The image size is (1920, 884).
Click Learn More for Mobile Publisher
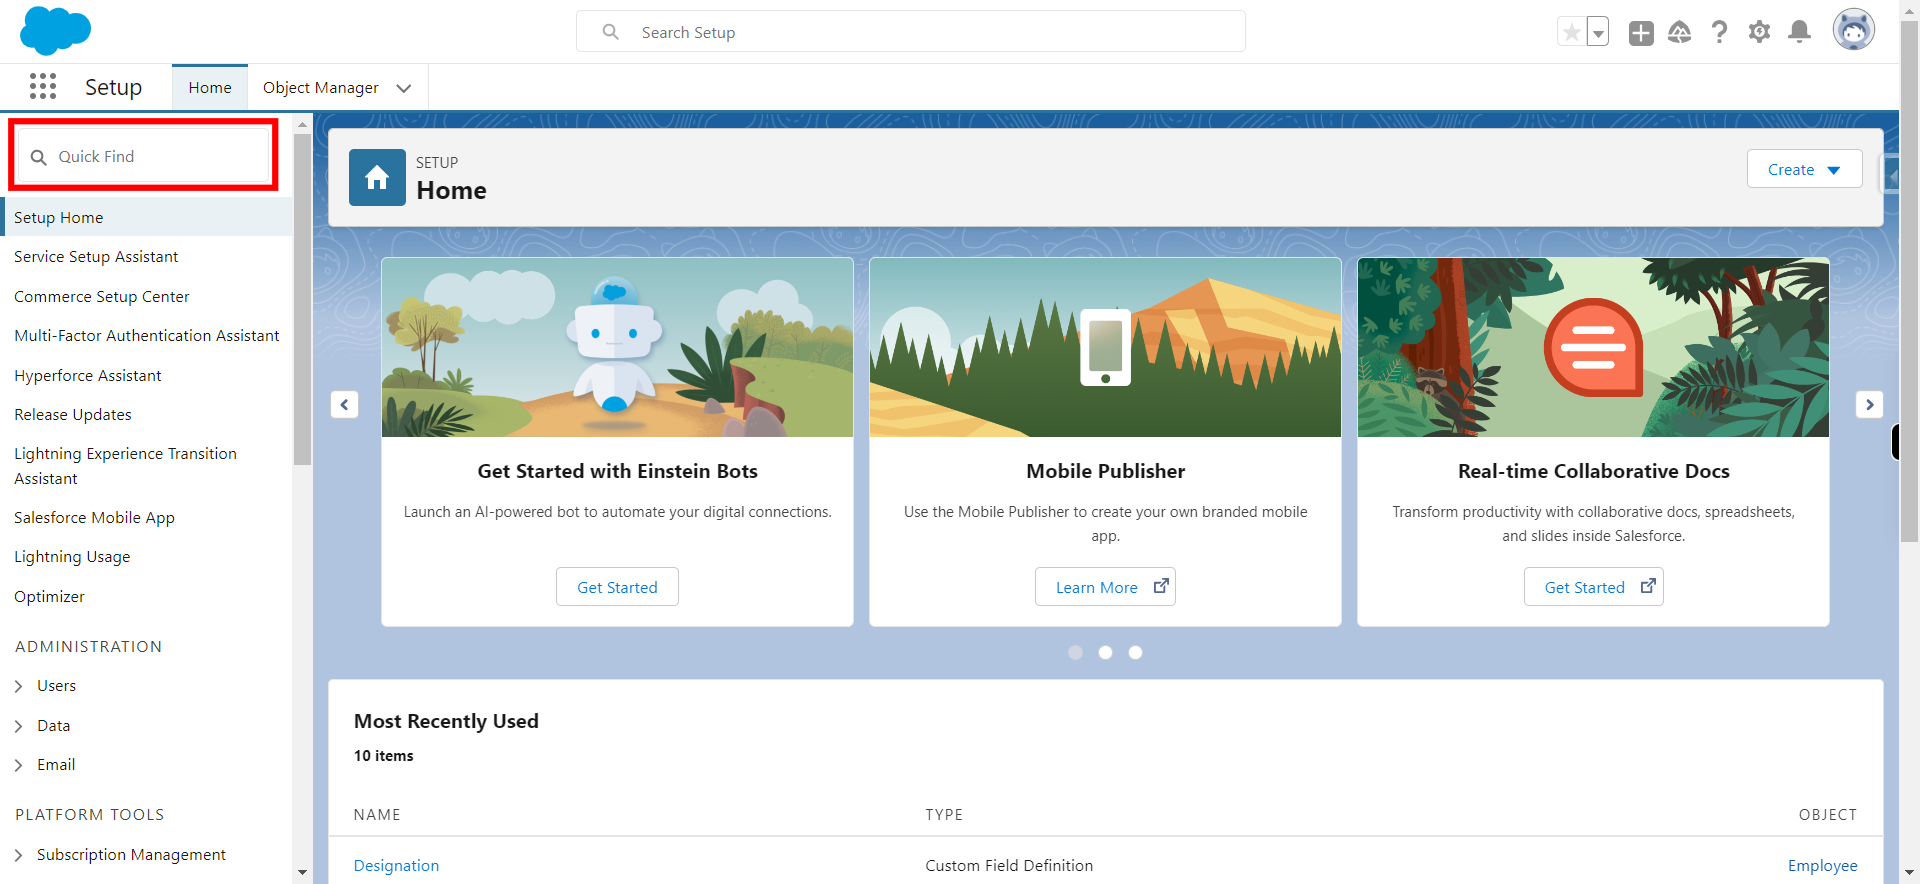coord(1105,587)
